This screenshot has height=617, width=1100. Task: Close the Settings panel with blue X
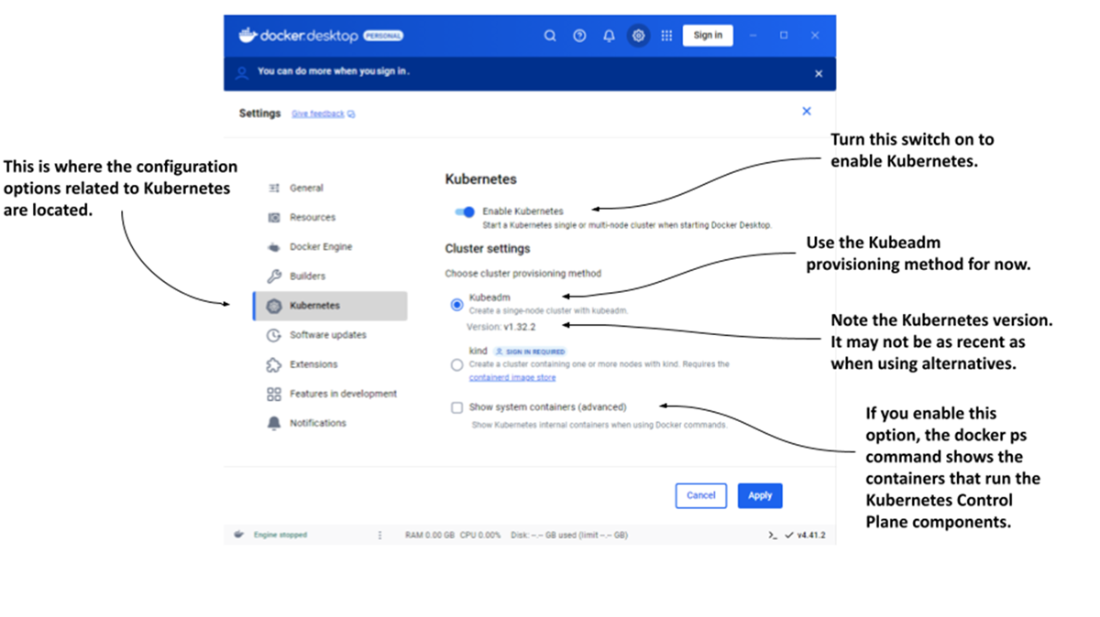pyautogui.click(x=807, y=111)
